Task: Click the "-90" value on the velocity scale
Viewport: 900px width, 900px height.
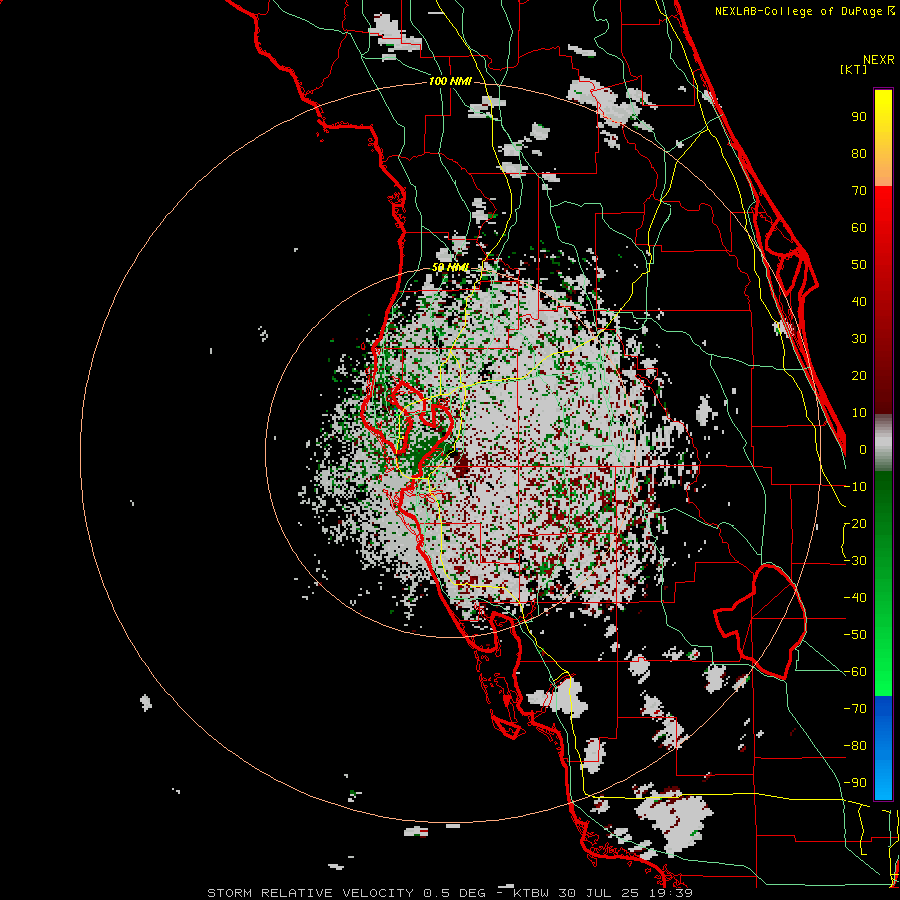Action: 855,783
